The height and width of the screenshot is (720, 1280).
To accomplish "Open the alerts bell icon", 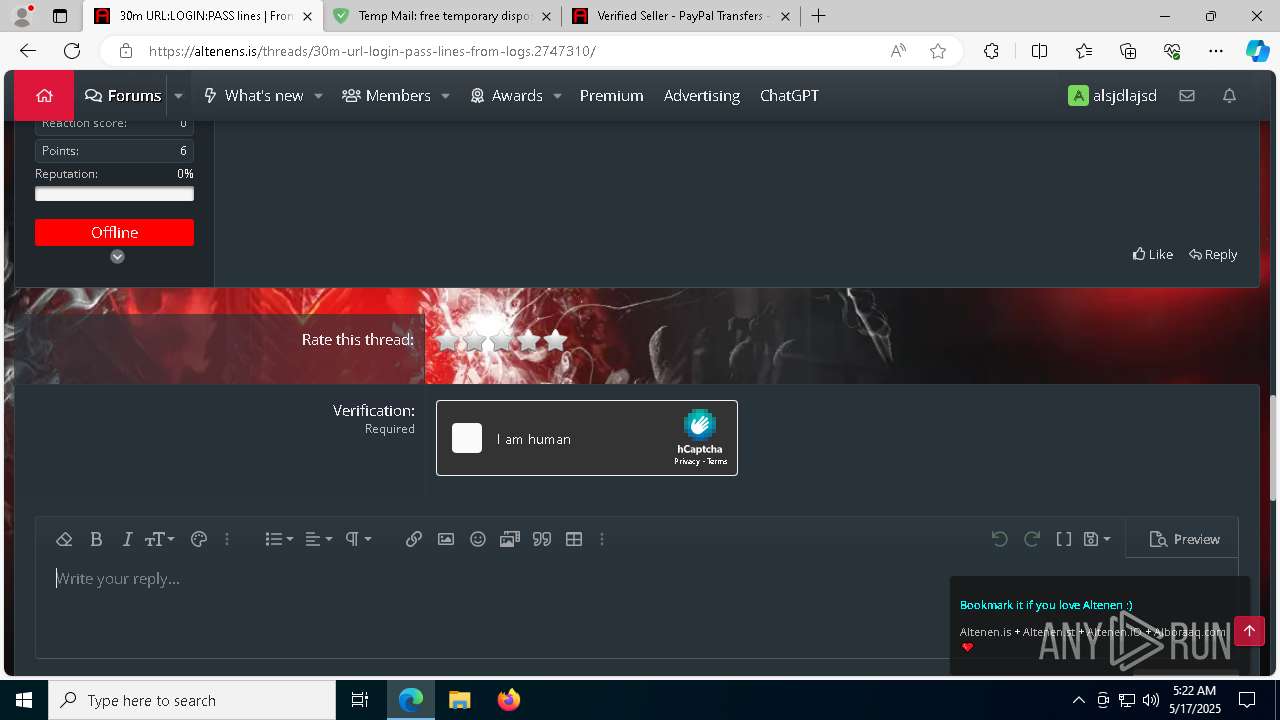I will click(x=1229, y=96).
